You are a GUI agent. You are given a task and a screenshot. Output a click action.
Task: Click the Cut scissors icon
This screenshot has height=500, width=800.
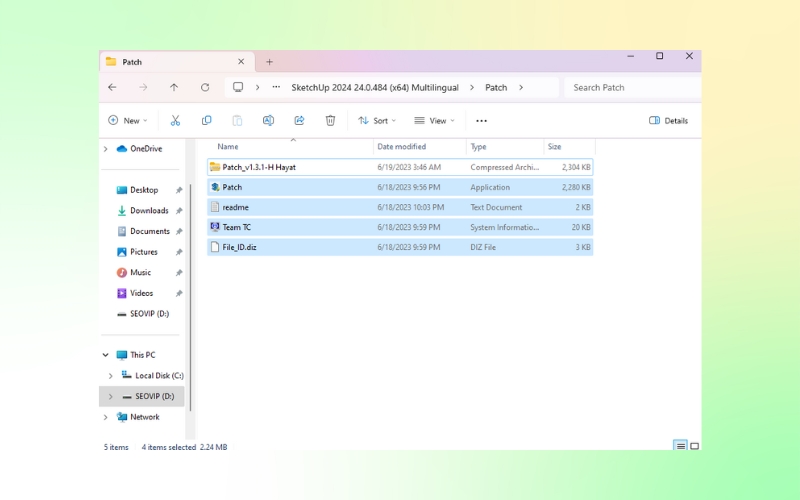[x=175, y=120]
